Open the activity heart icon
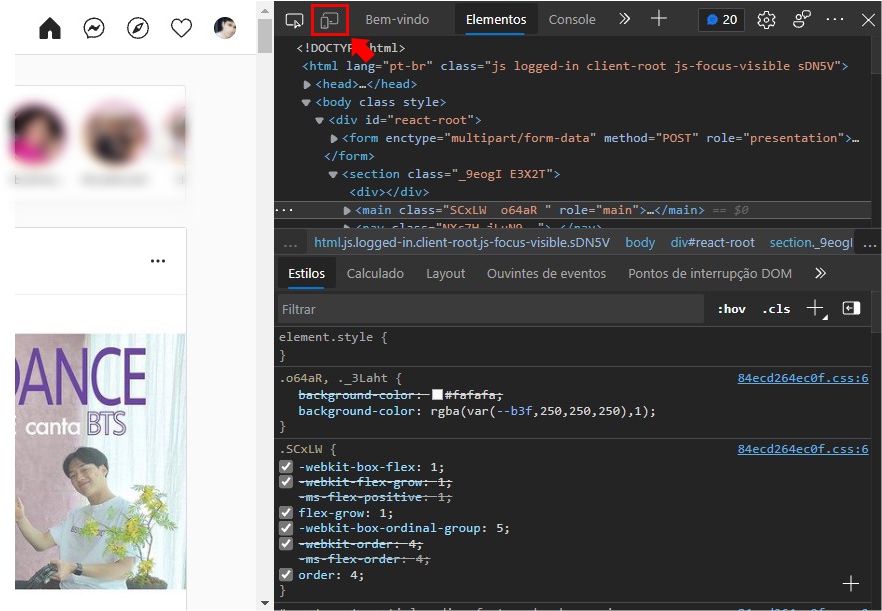Viewport: 882px width, 611px height. click(x=182, y=28)
